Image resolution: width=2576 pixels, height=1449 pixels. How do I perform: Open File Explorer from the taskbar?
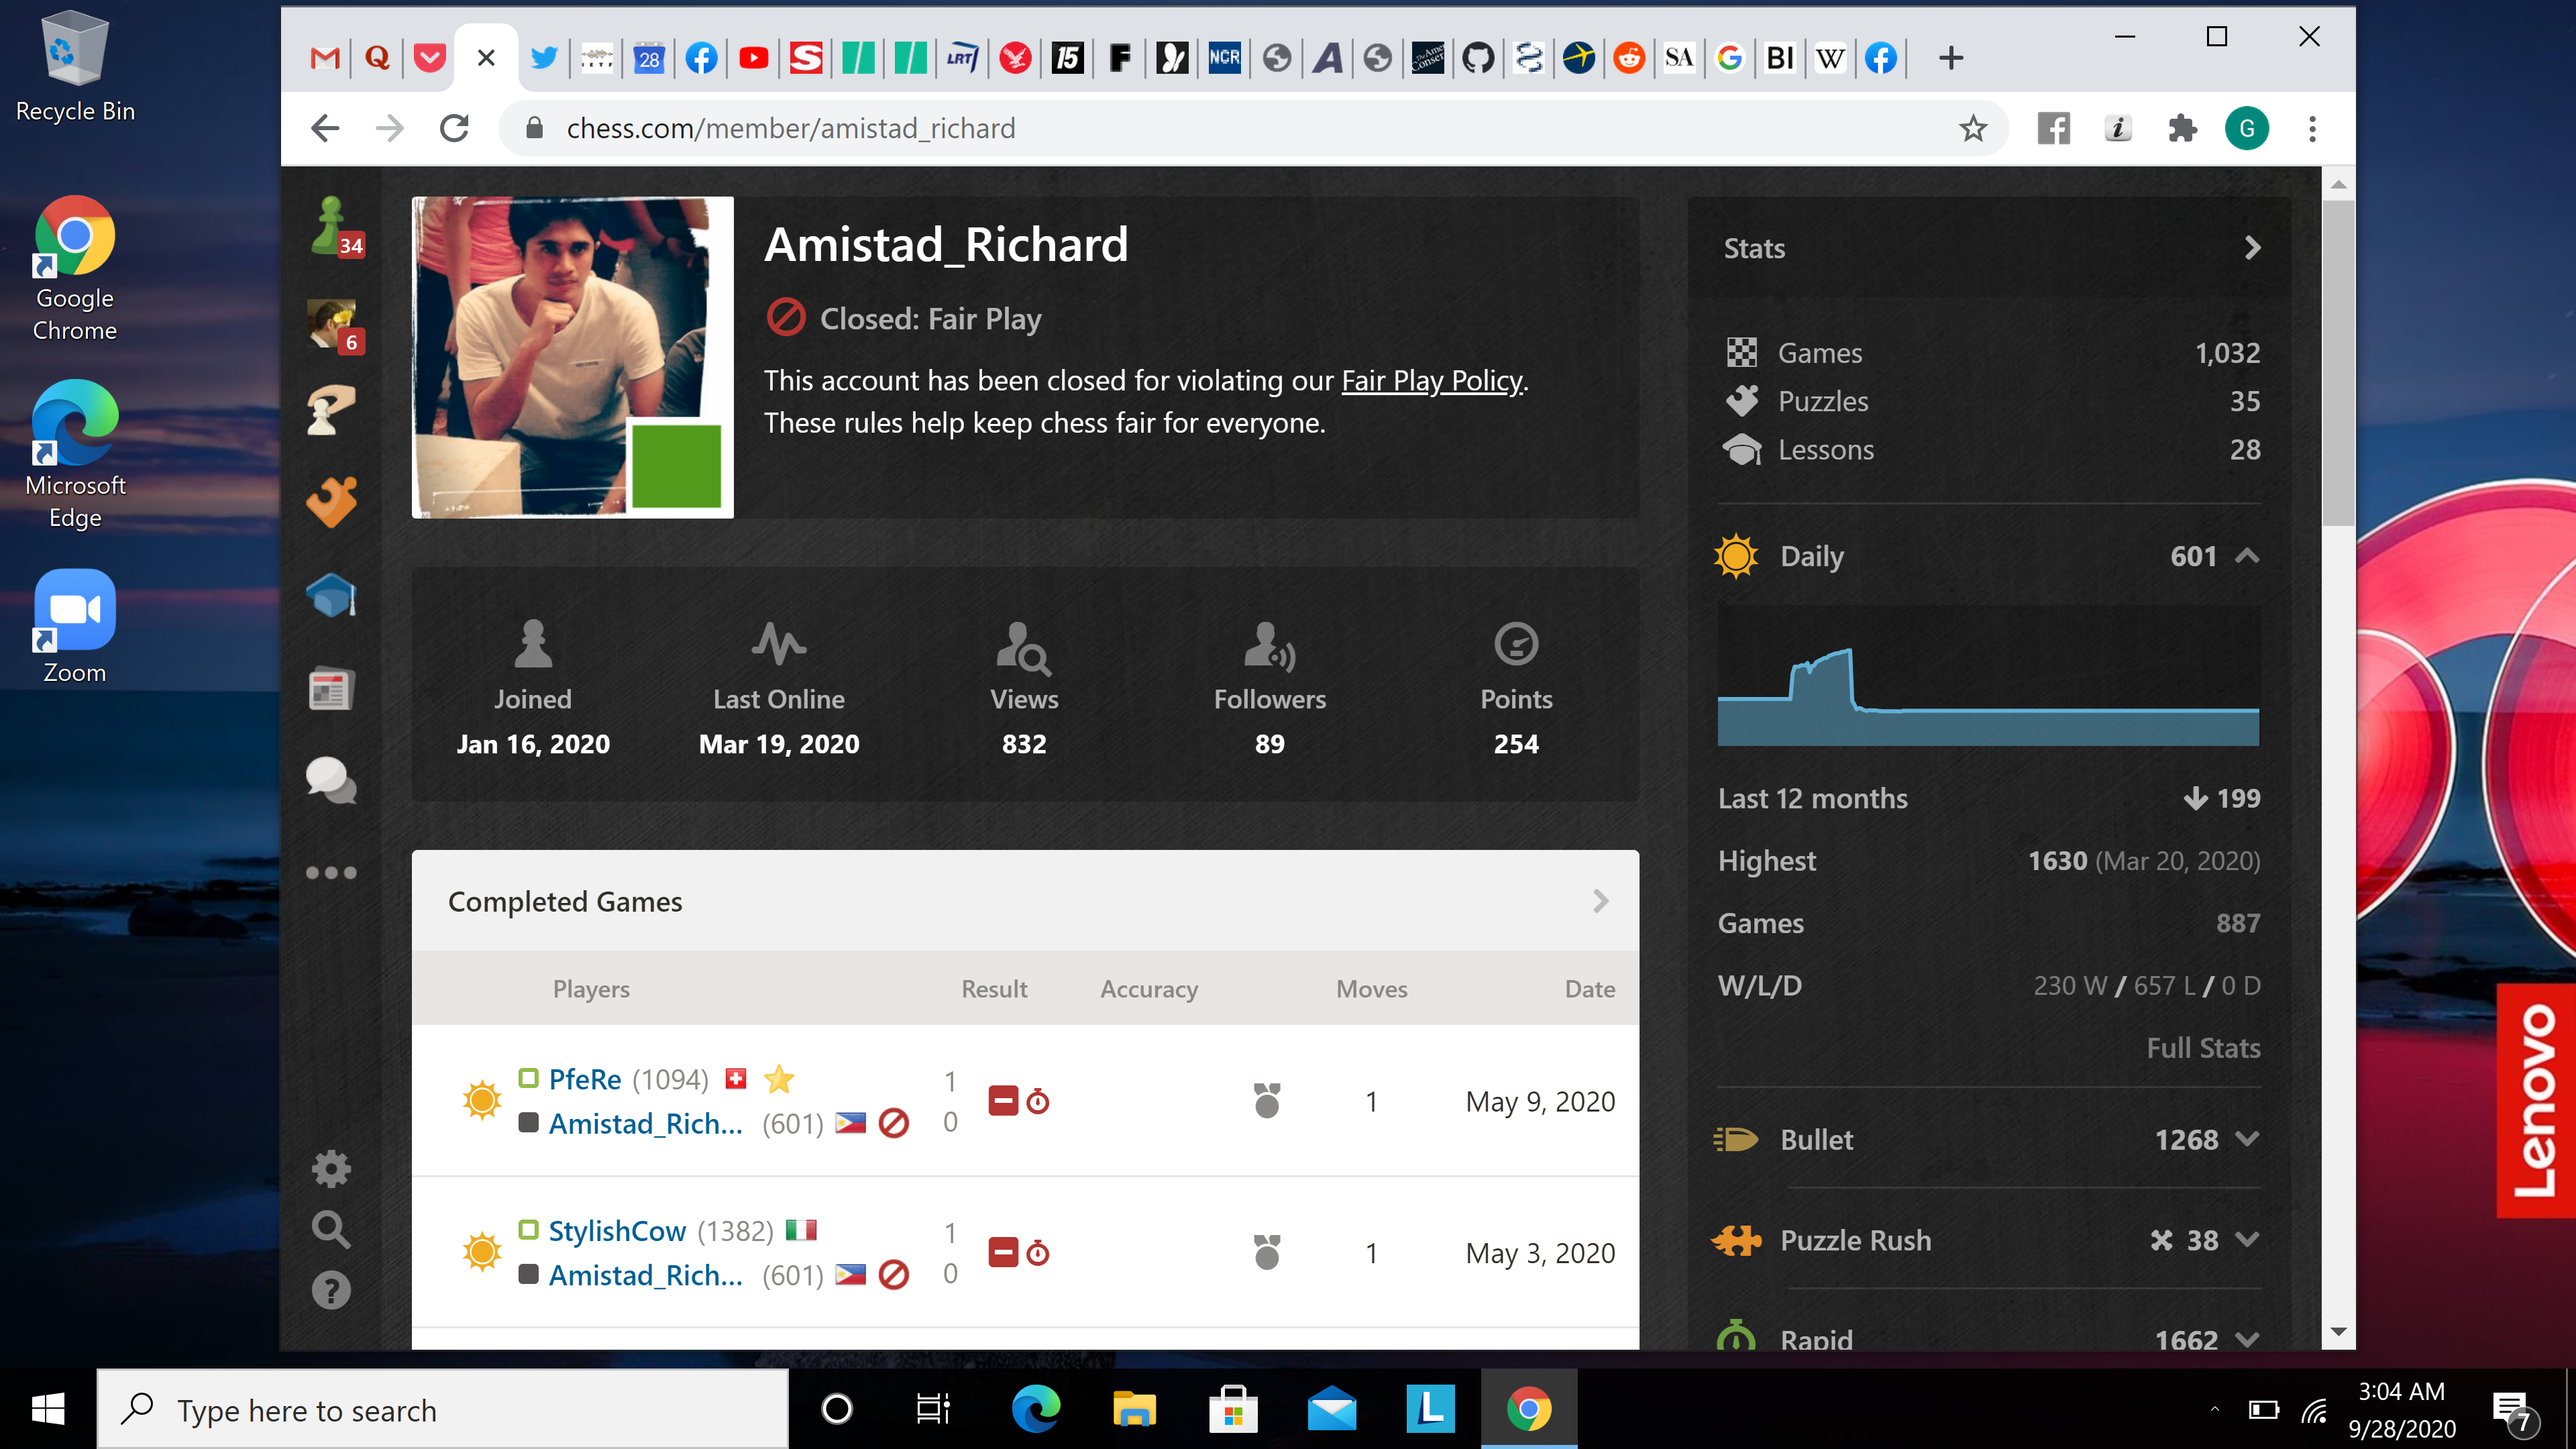coord(1134,1409)
